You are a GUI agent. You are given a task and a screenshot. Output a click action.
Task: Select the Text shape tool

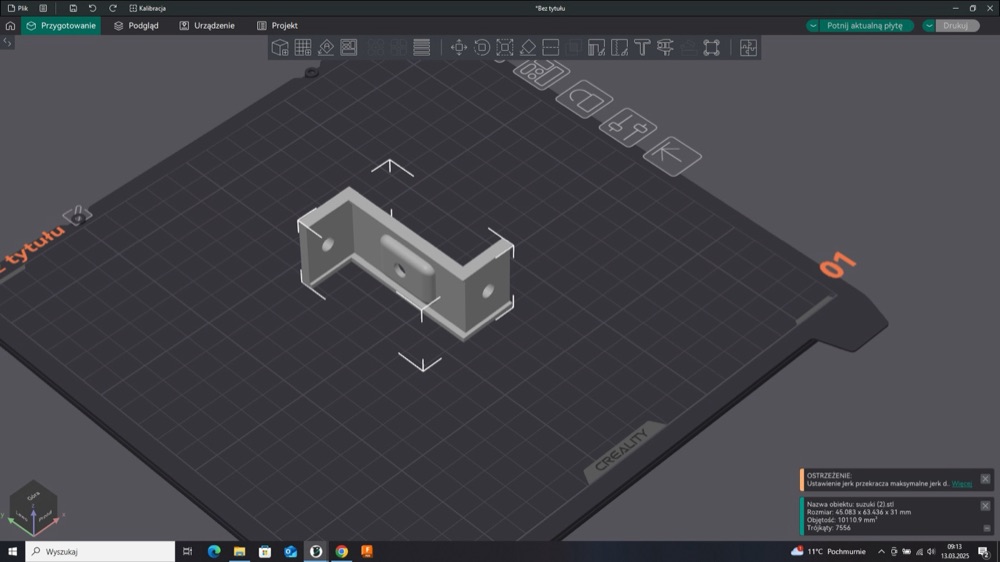[x=642, y=47]
